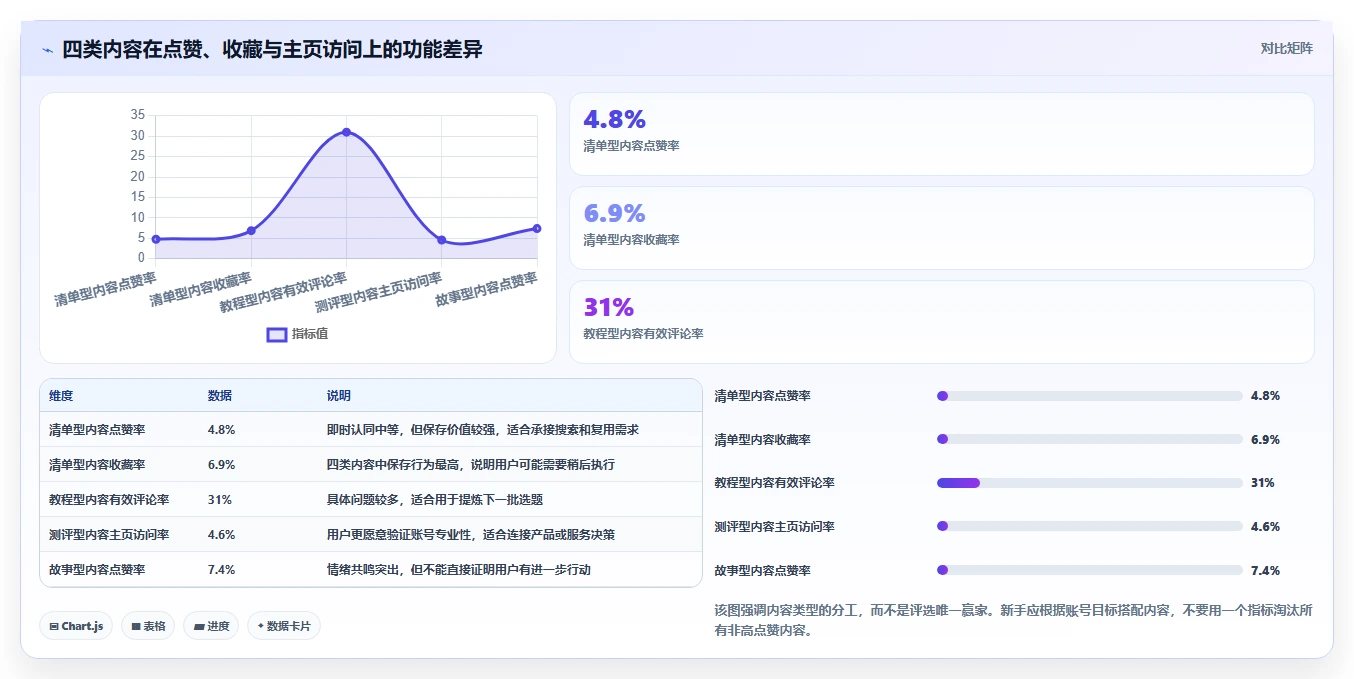Click the progress bar for 故事型内容点赞率
Screen dimensions: 1354x679
pos(1089,570)
